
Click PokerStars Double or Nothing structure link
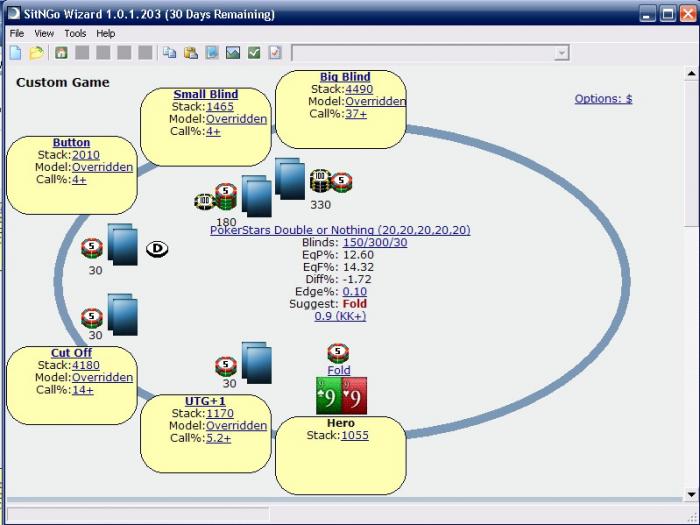pos(340,230)
